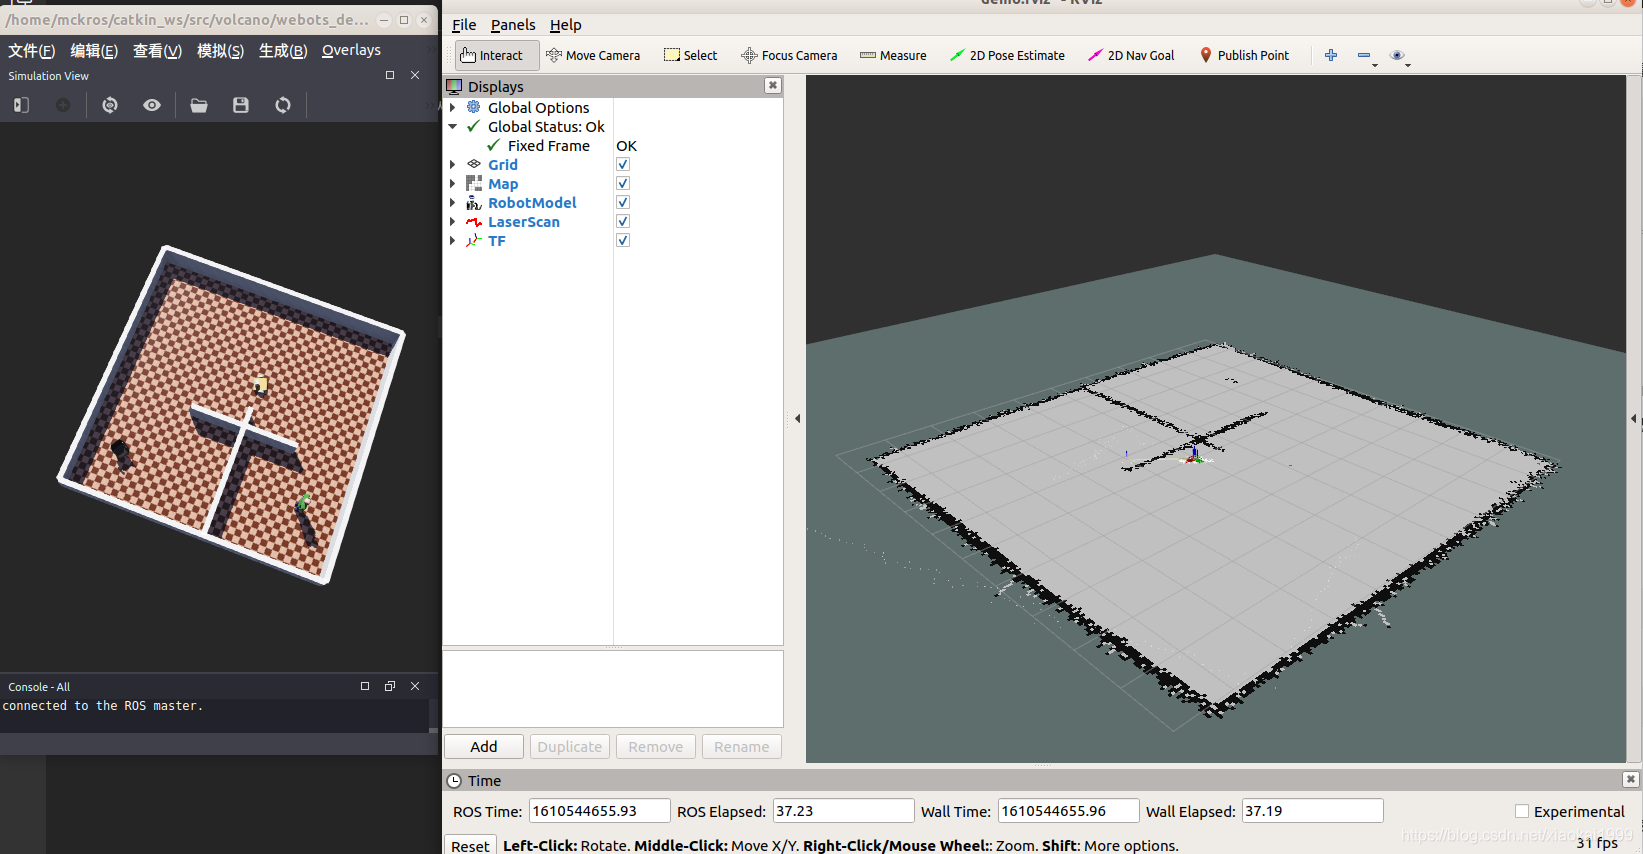Disable the RobotModel display checkbox
Image resolution: width=1643 pixels, height=854 pixels.
click(x=623, y=202)
